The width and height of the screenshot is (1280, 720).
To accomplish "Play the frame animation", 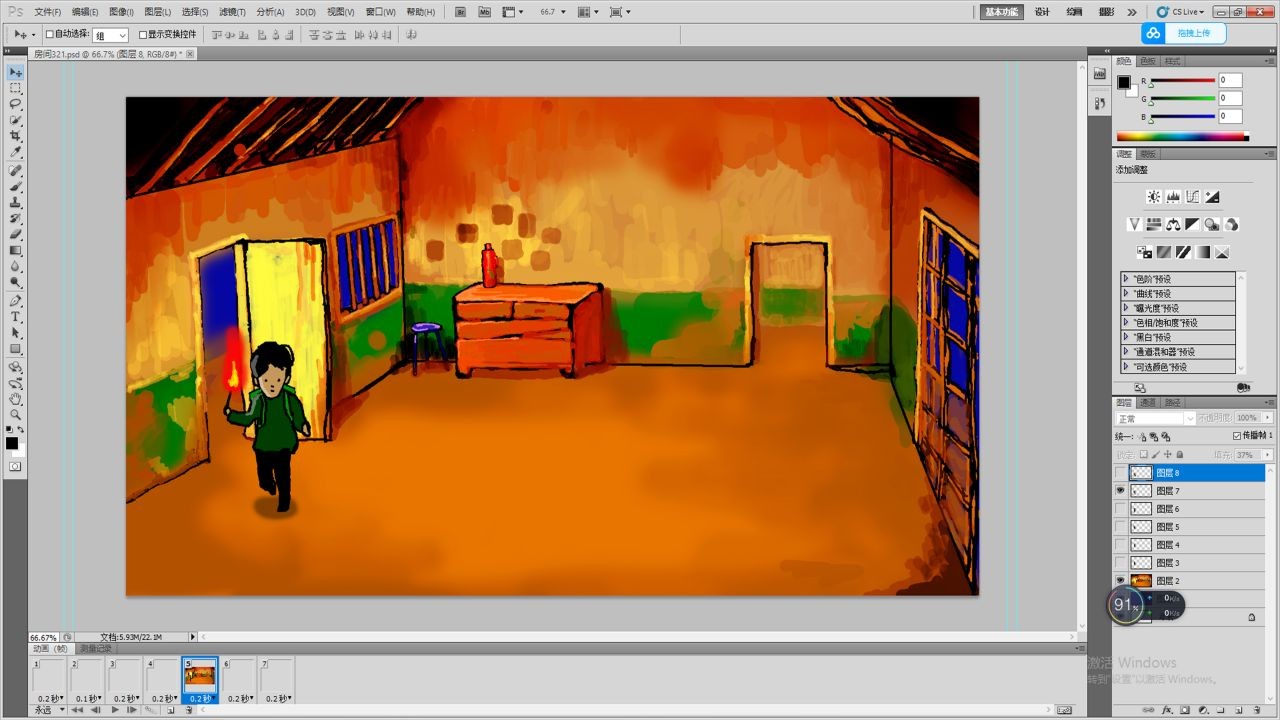I will pos(115,710).
